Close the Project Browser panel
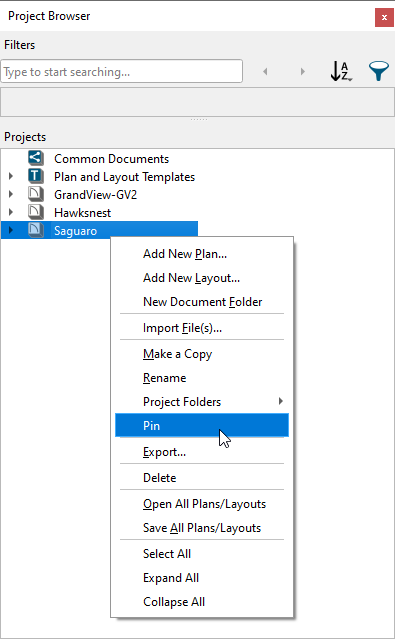This screenshot has height=639, width=395. [384, 18]
